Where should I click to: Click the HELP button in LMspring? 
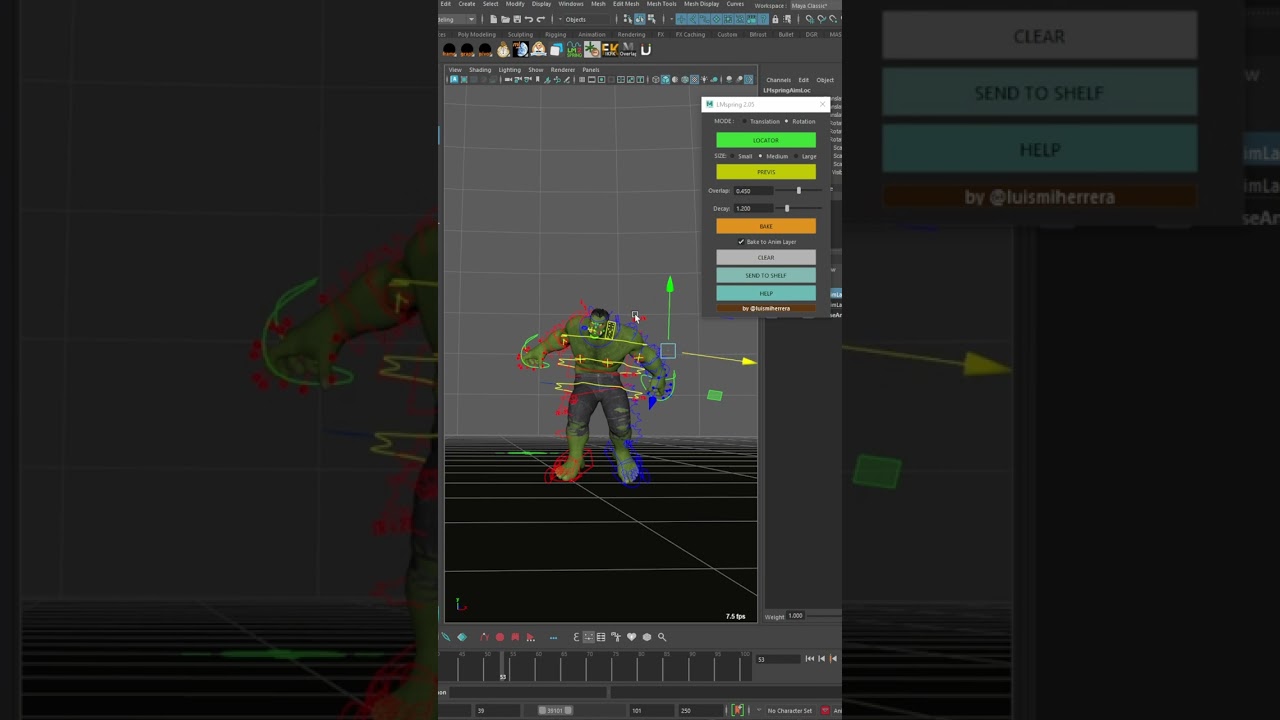click(x=766, y=293)
